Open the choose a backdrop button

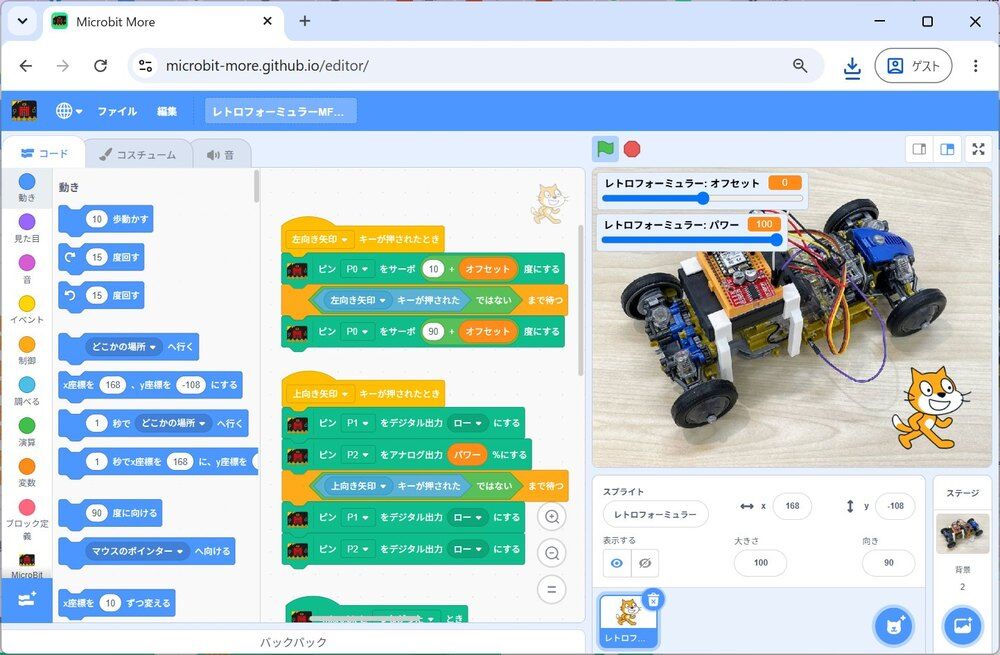(x=962, y=625)
